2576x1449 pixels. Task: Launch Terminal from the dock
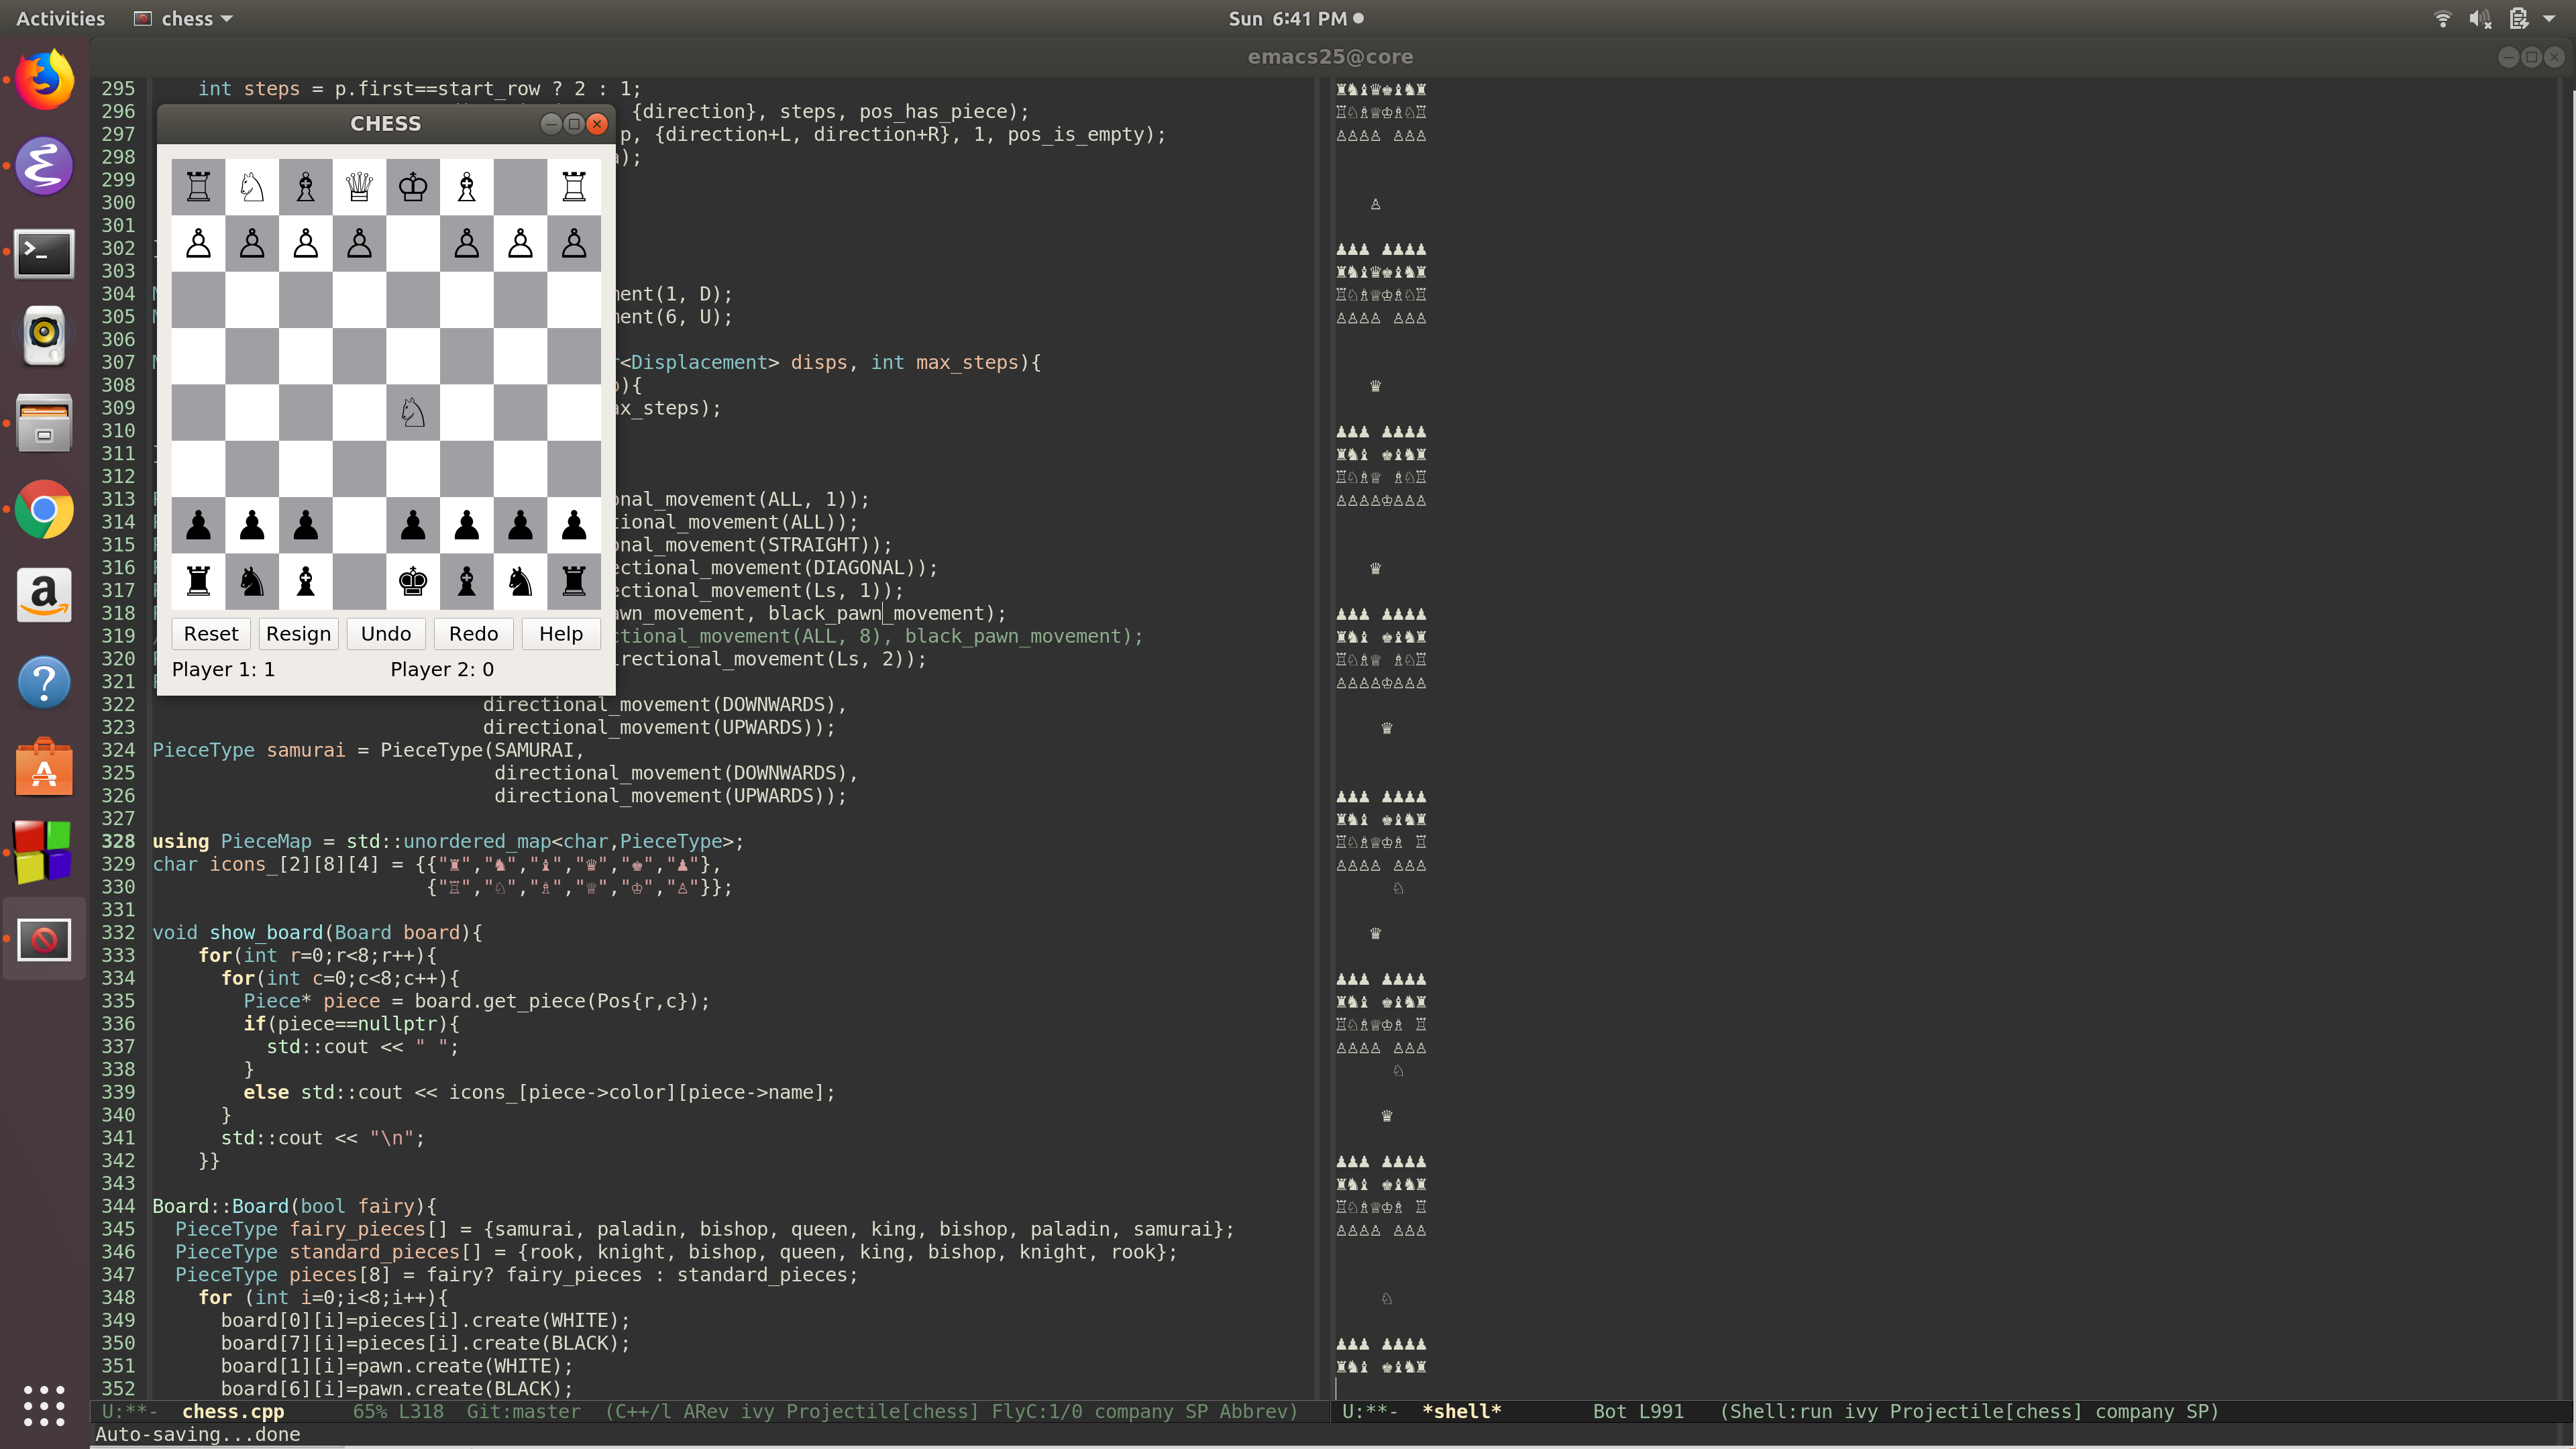44,253
